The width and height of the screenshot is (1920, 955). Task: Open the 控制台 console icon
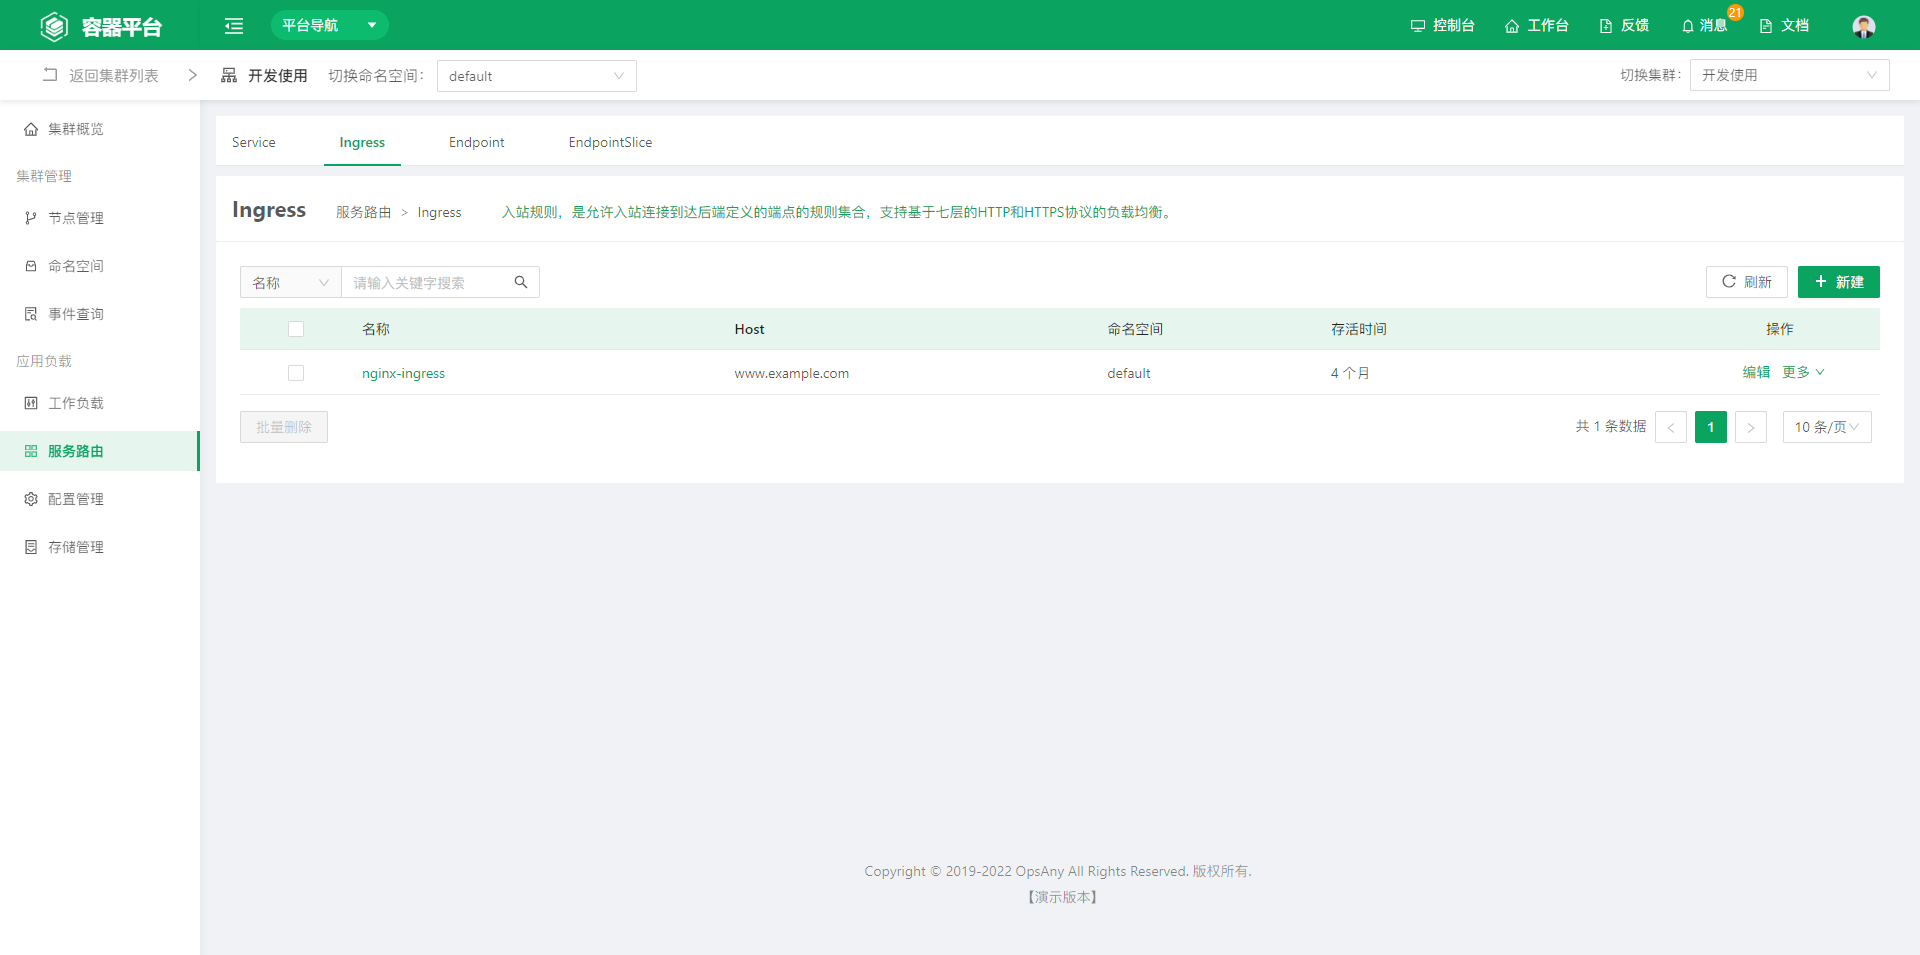(1417, 26)
